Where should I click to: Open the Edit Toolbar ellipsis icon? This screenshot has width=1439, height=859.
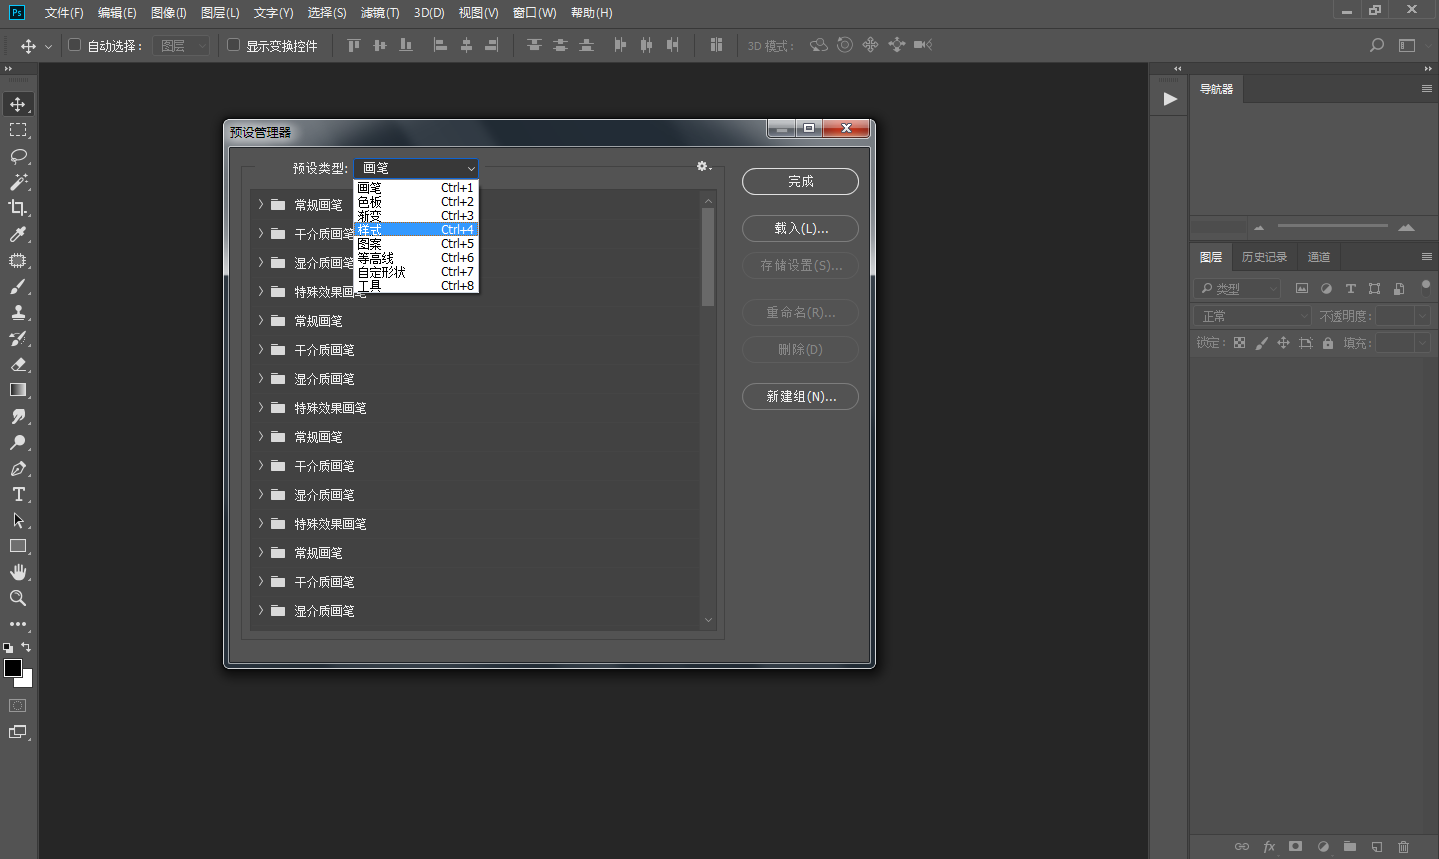pyautogui.click(x=18, y=624)
